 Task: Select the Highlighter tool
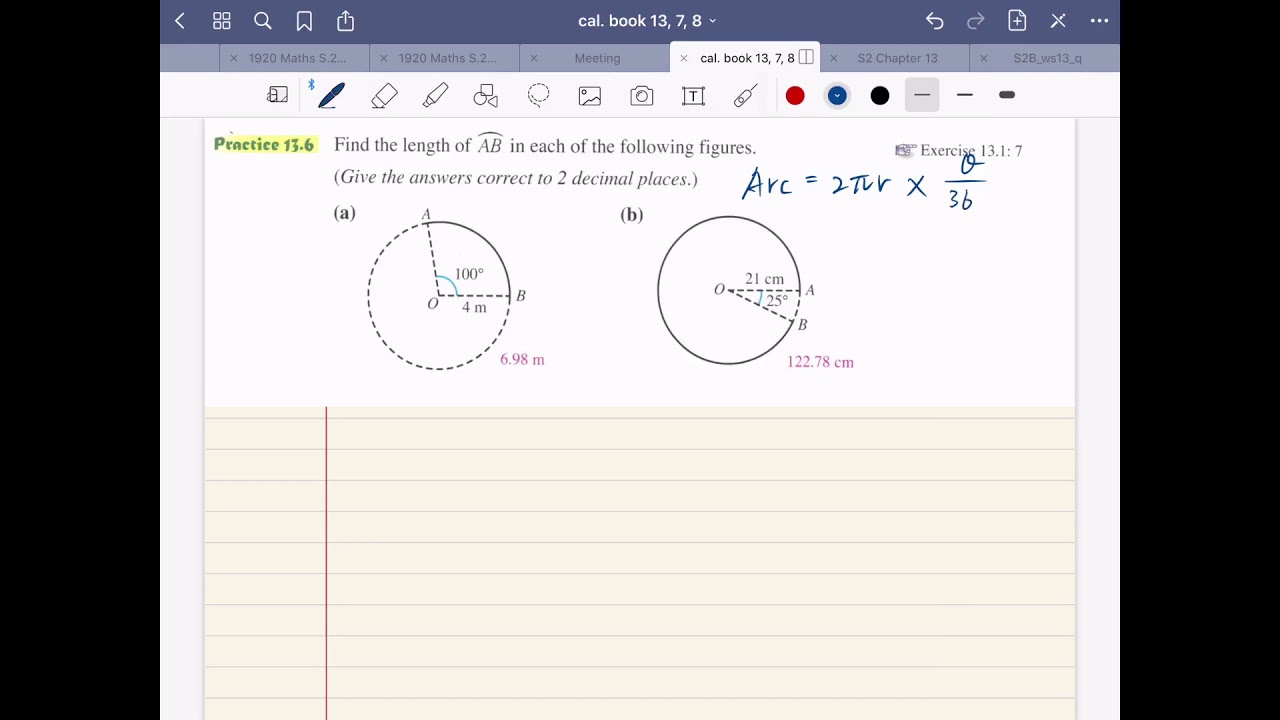coord(435,95)
